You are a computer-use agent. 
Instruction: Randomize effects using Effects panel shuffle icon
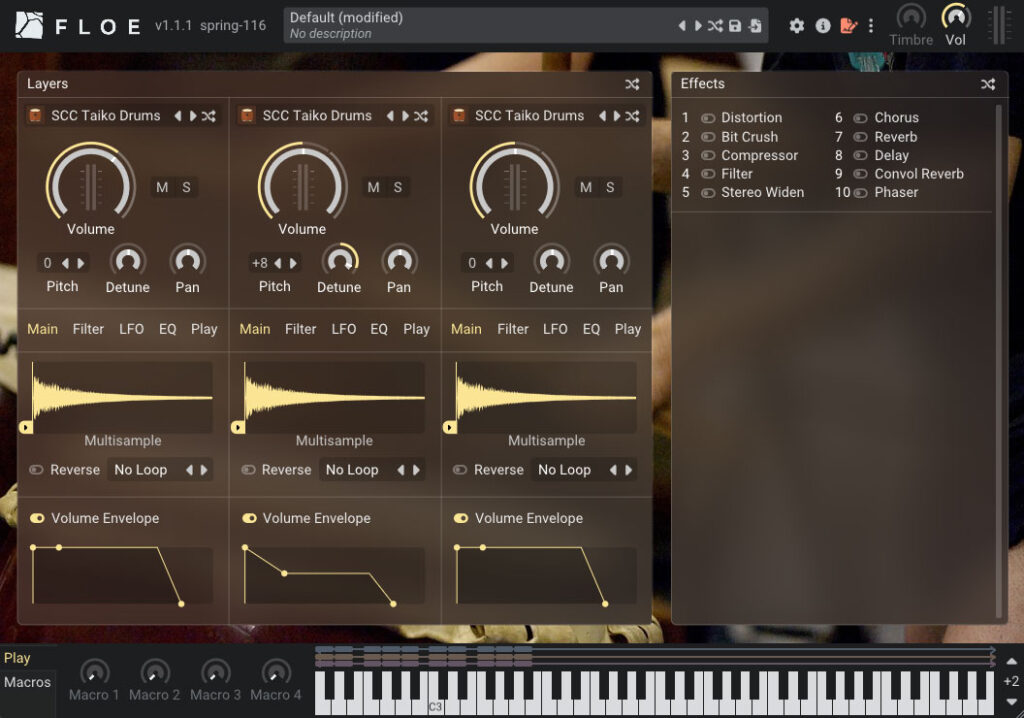click(988, 85)
